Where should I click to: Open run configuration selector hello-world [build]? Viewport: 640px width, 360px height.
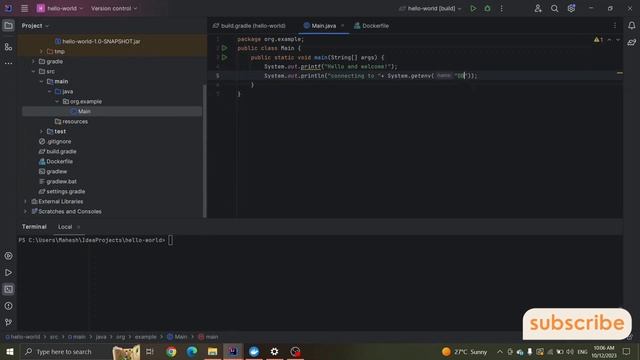[x=431, y=8]
